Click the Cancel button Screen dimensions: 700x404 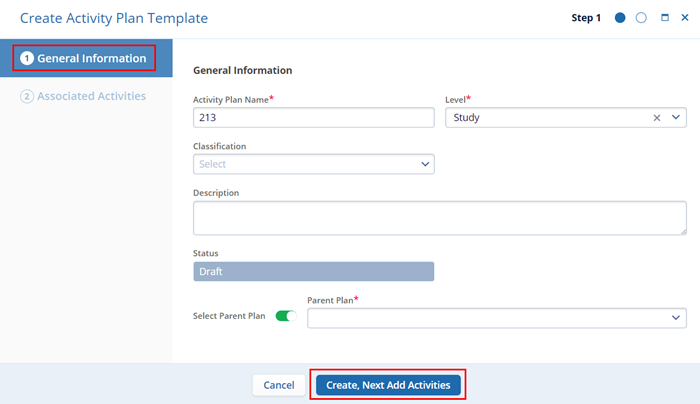tap(278, 385)
